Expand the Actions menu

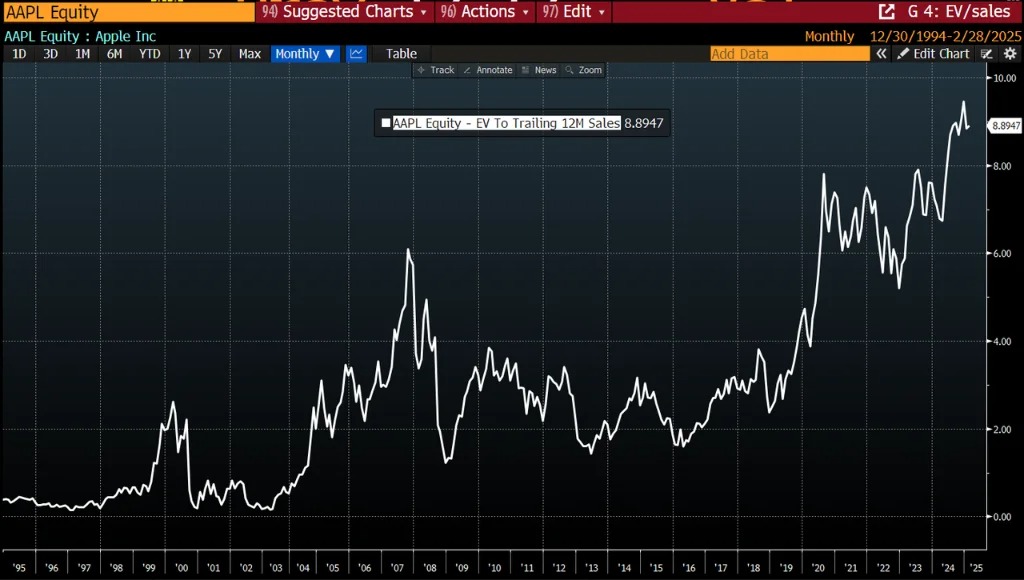pyautogui.click(x=487, y=12)
